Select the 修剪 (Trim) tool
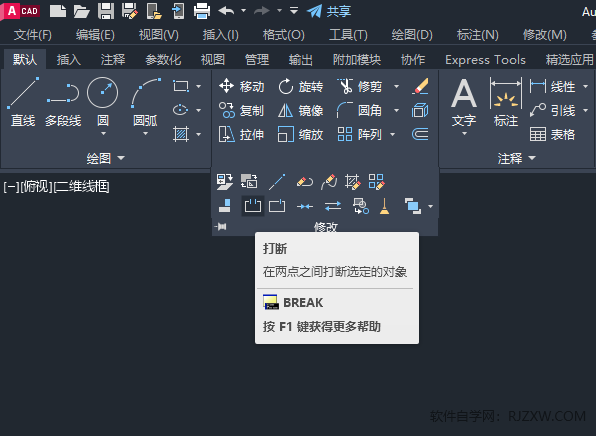596x436 pixels. point(360,86)
